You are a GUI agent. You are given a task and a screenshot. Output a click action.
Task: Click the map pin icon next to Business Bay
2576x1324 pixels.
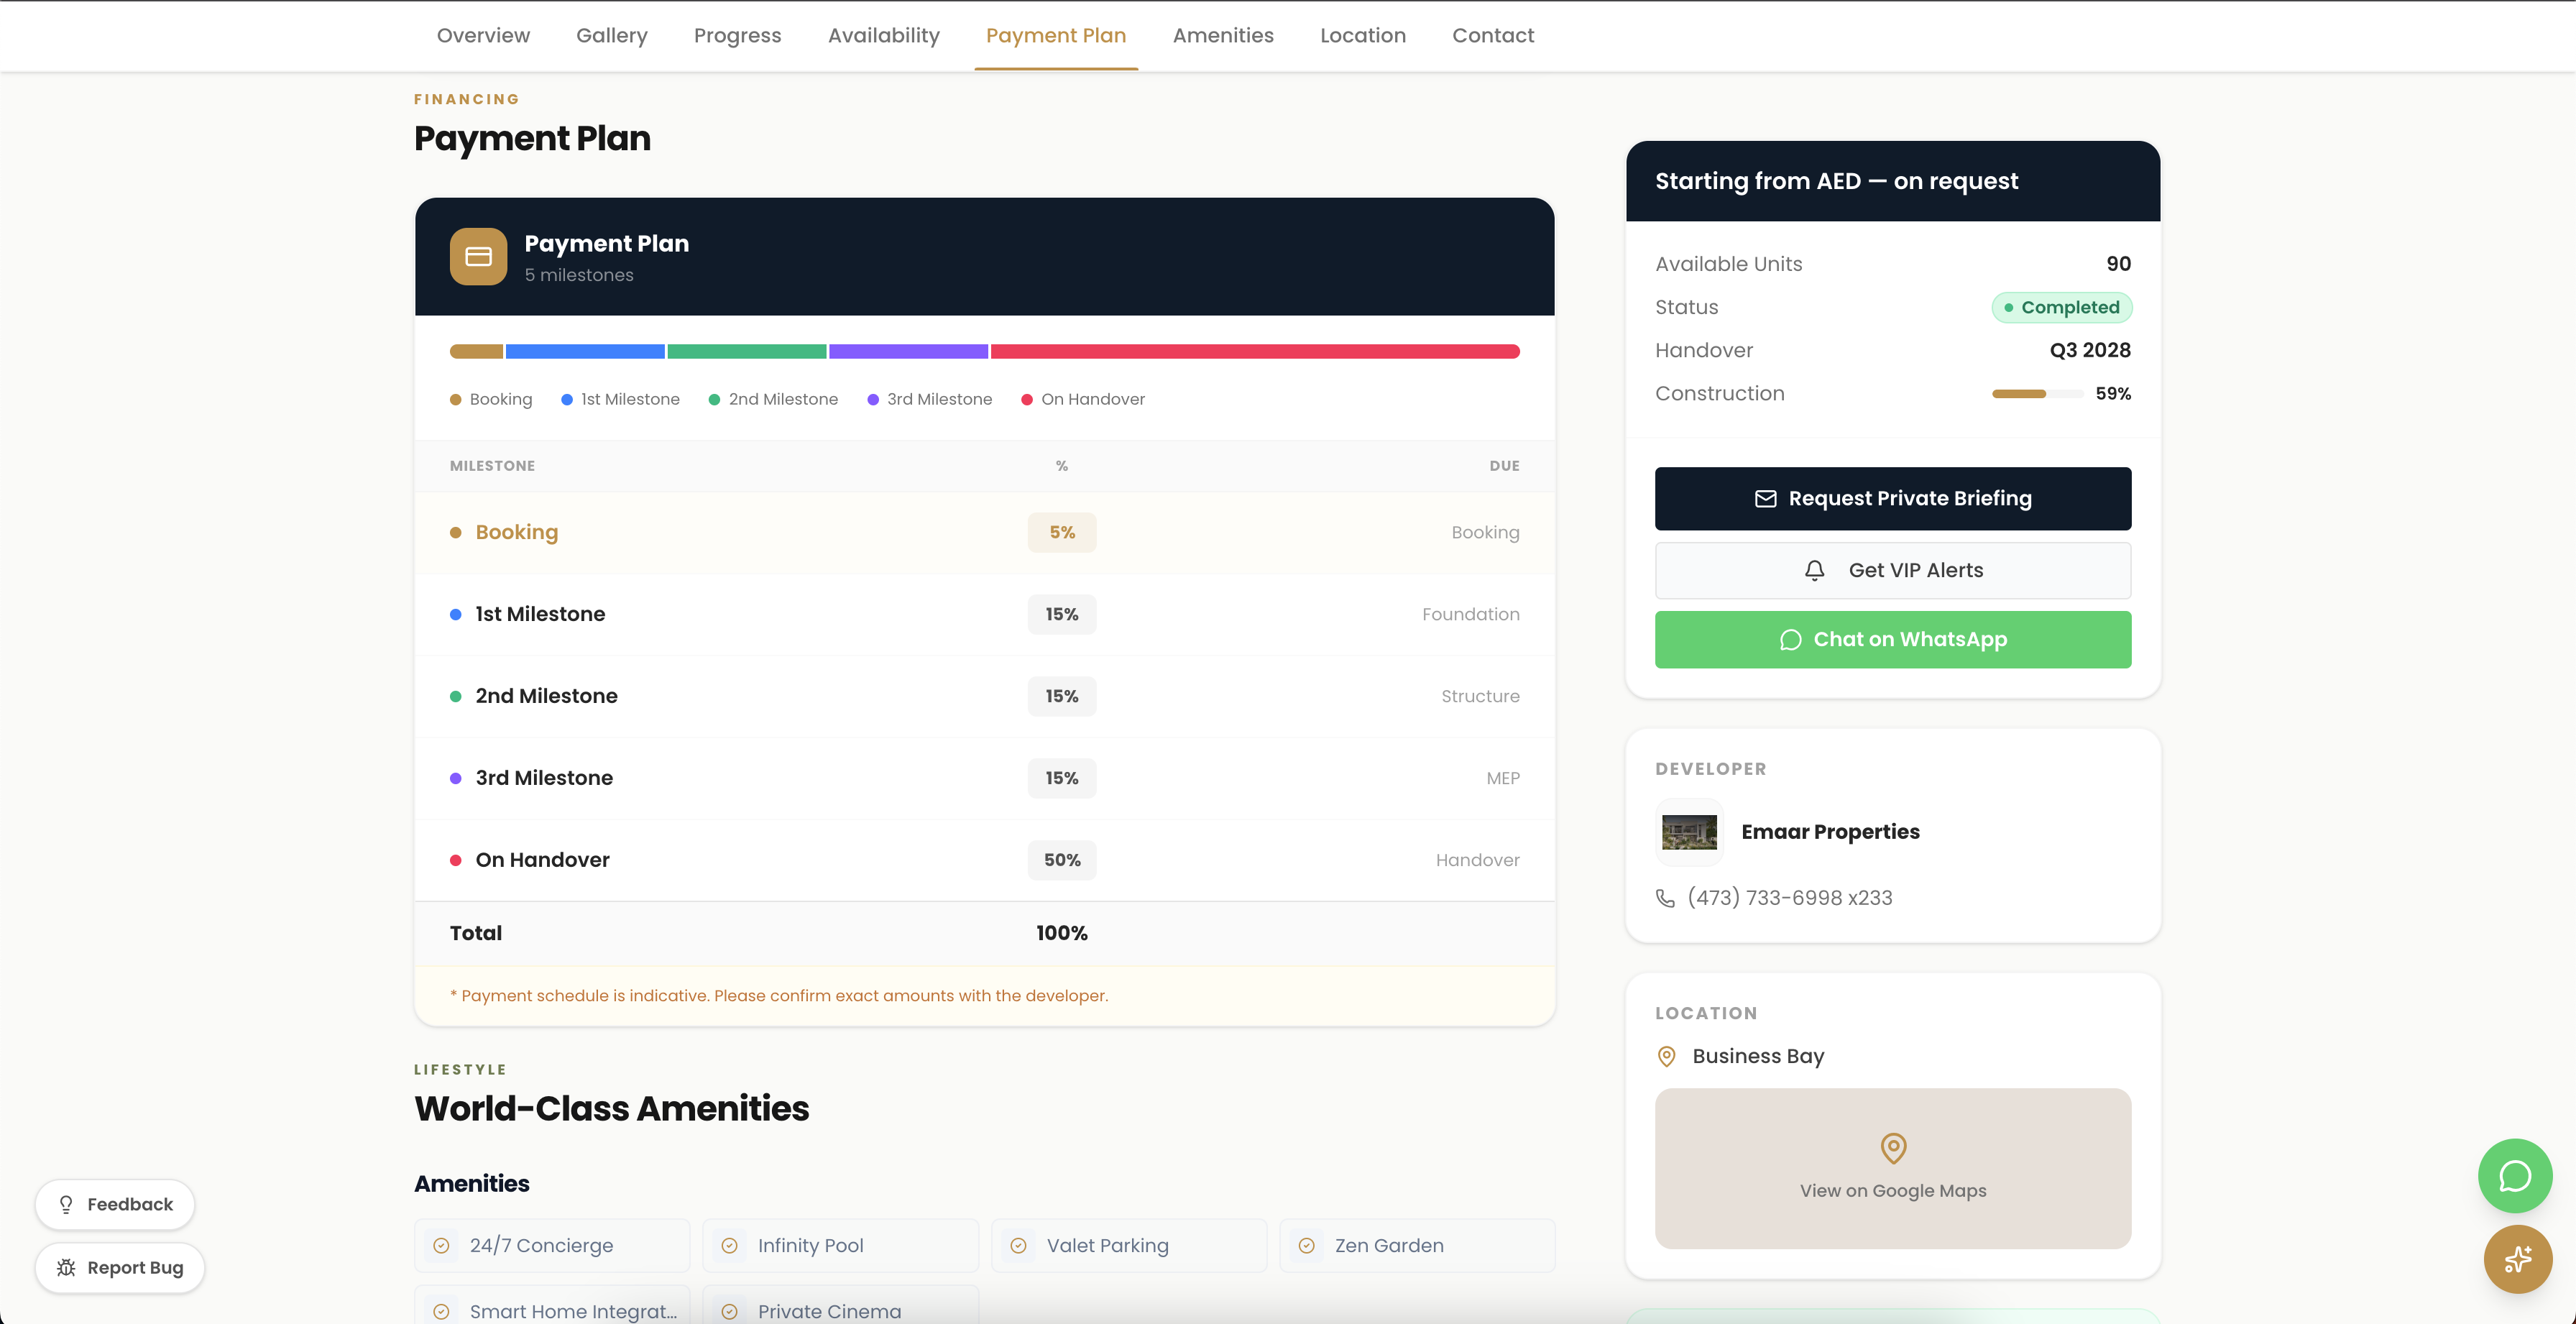point(1666,1056)
